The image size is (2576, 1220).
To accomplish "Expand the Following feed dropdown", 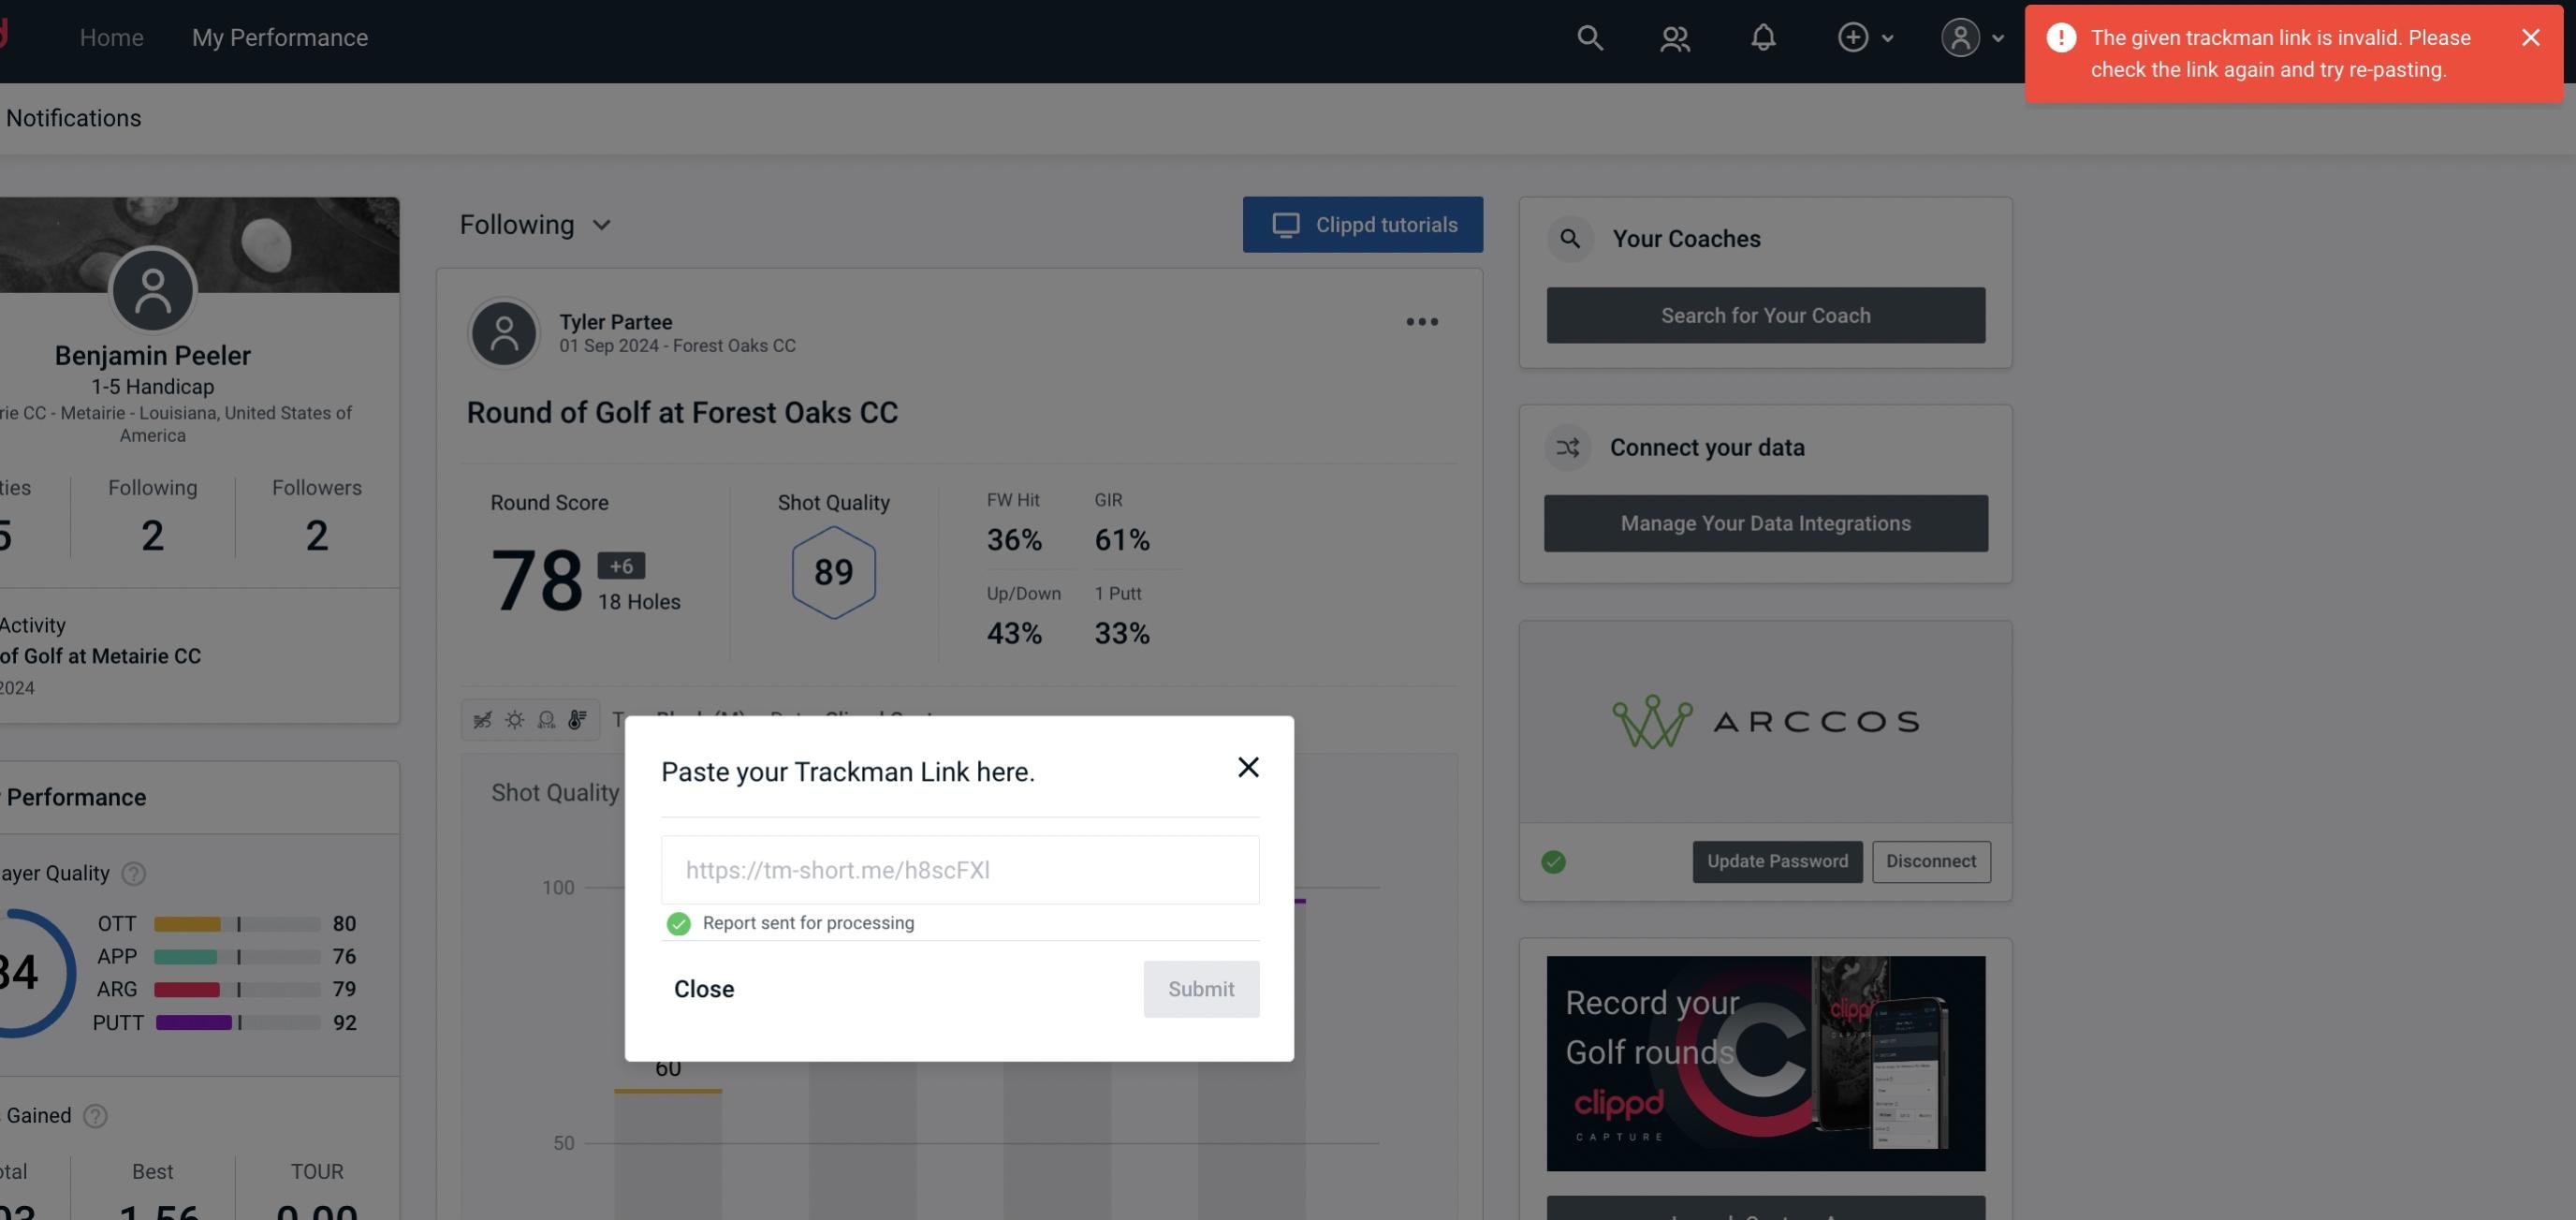I will point(537,224).
